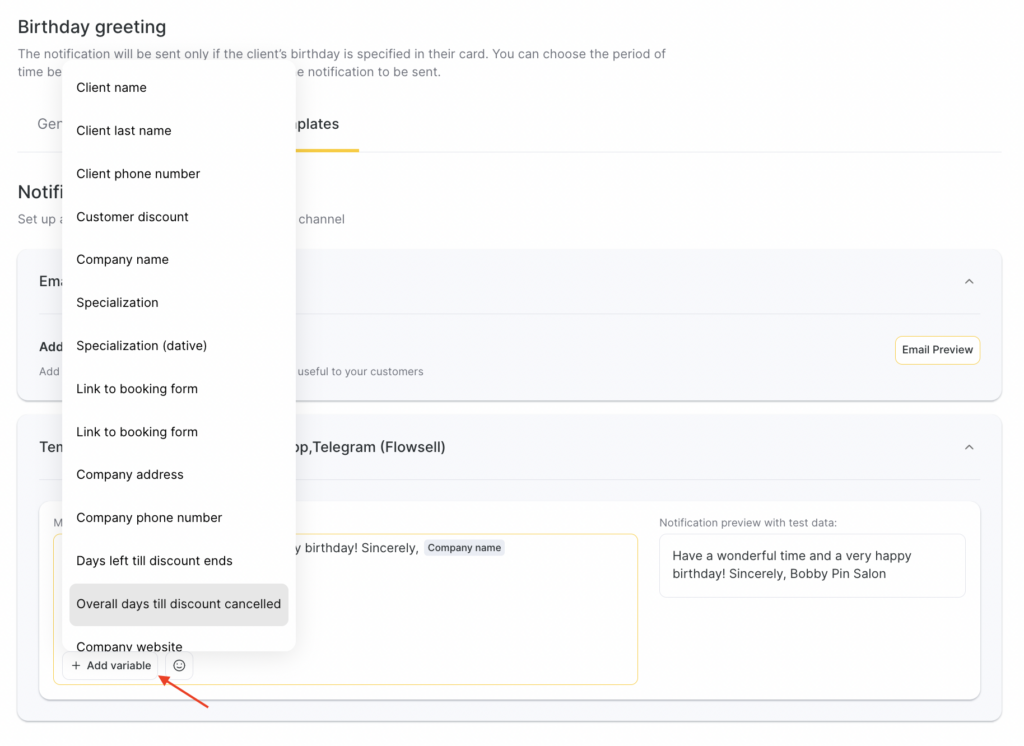Image resolution: width=1024 pixels, height=746 pixels.
Task: Choose Client last name variable
Action: (x=123, y=131)
